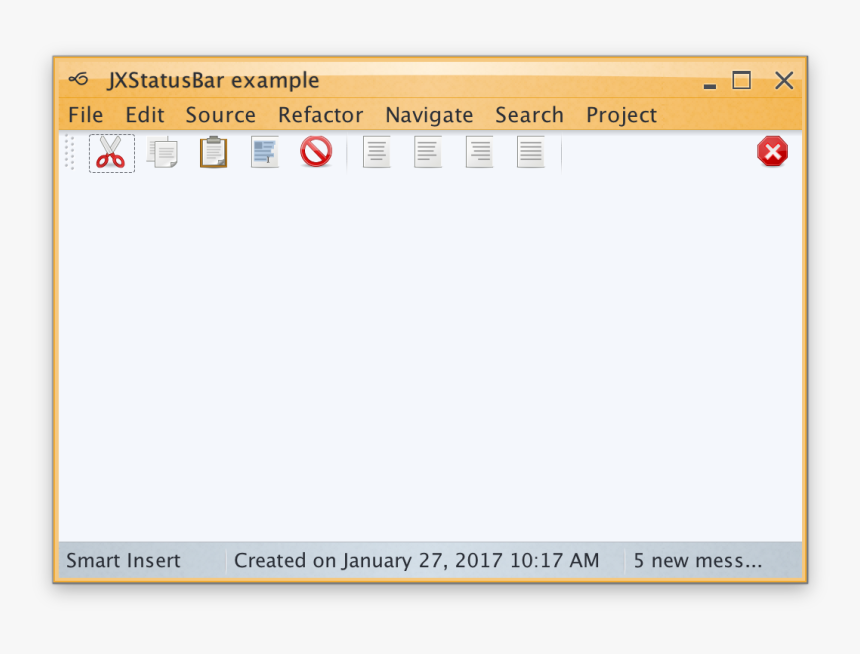The width and height of the screenshot is (860, 654).
Task: Click the Smart Insert status label
Action: pyautogui.click(x=123, y=561)
